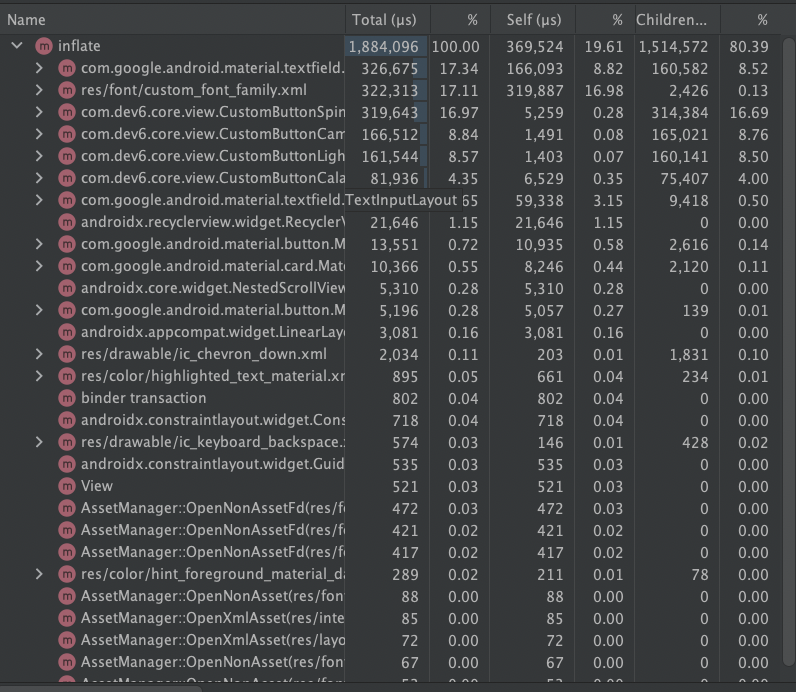Click method icon of CustomButtonCala row

(67, 178)
